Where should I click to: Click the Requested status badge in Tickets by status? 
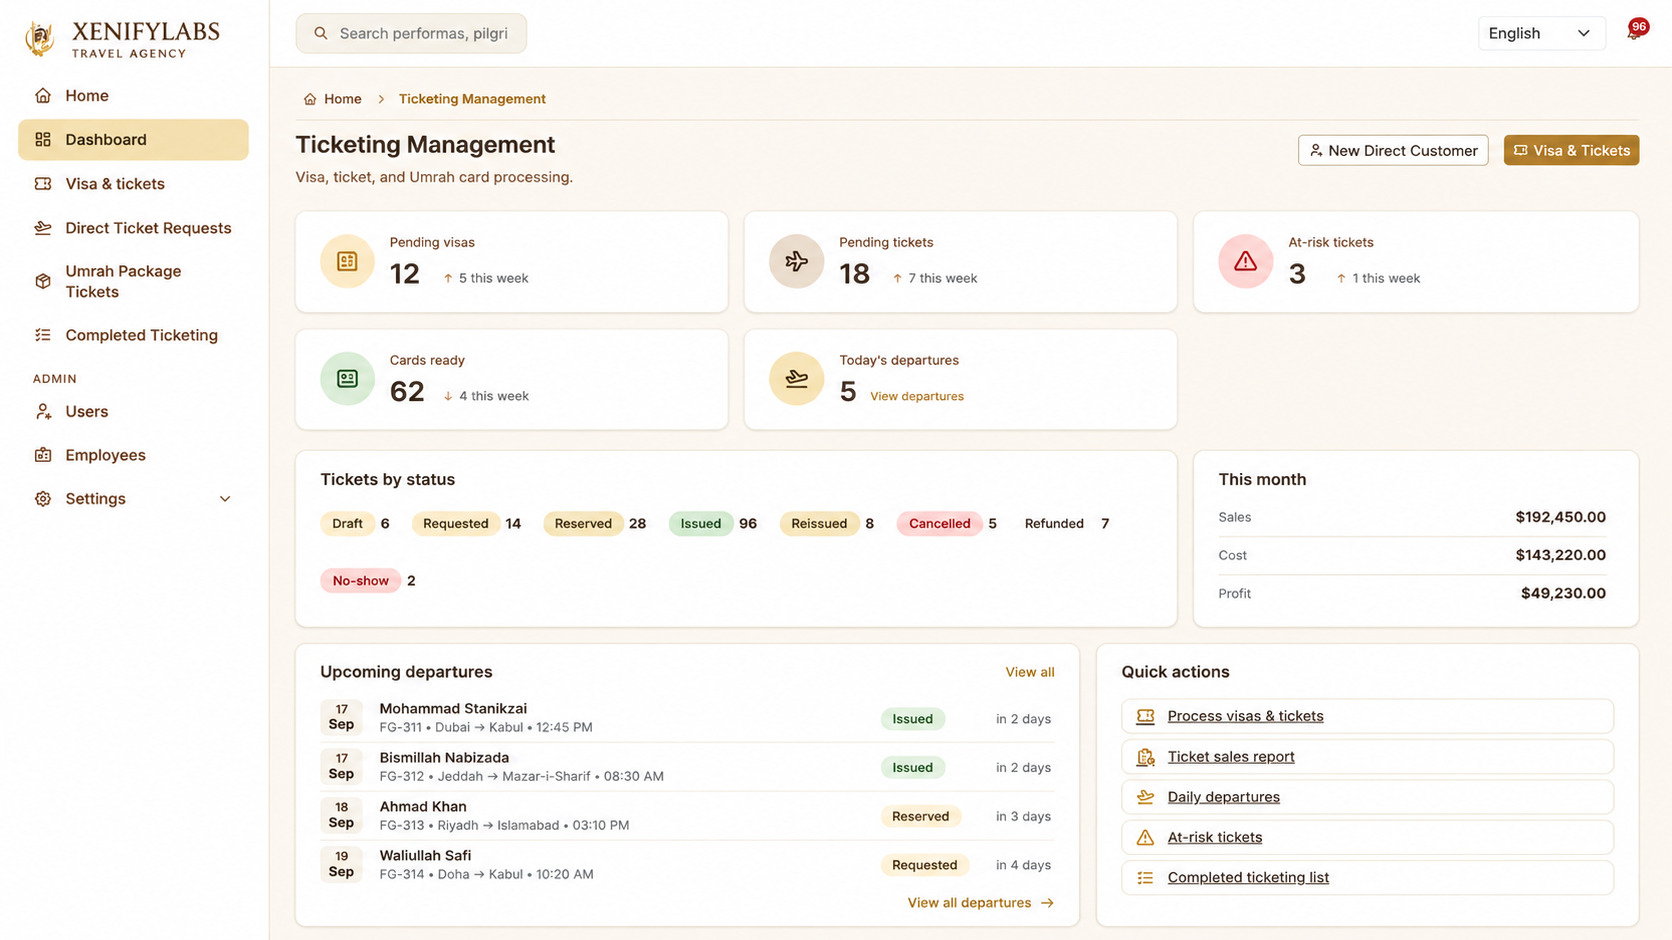[x=456, y=524]
